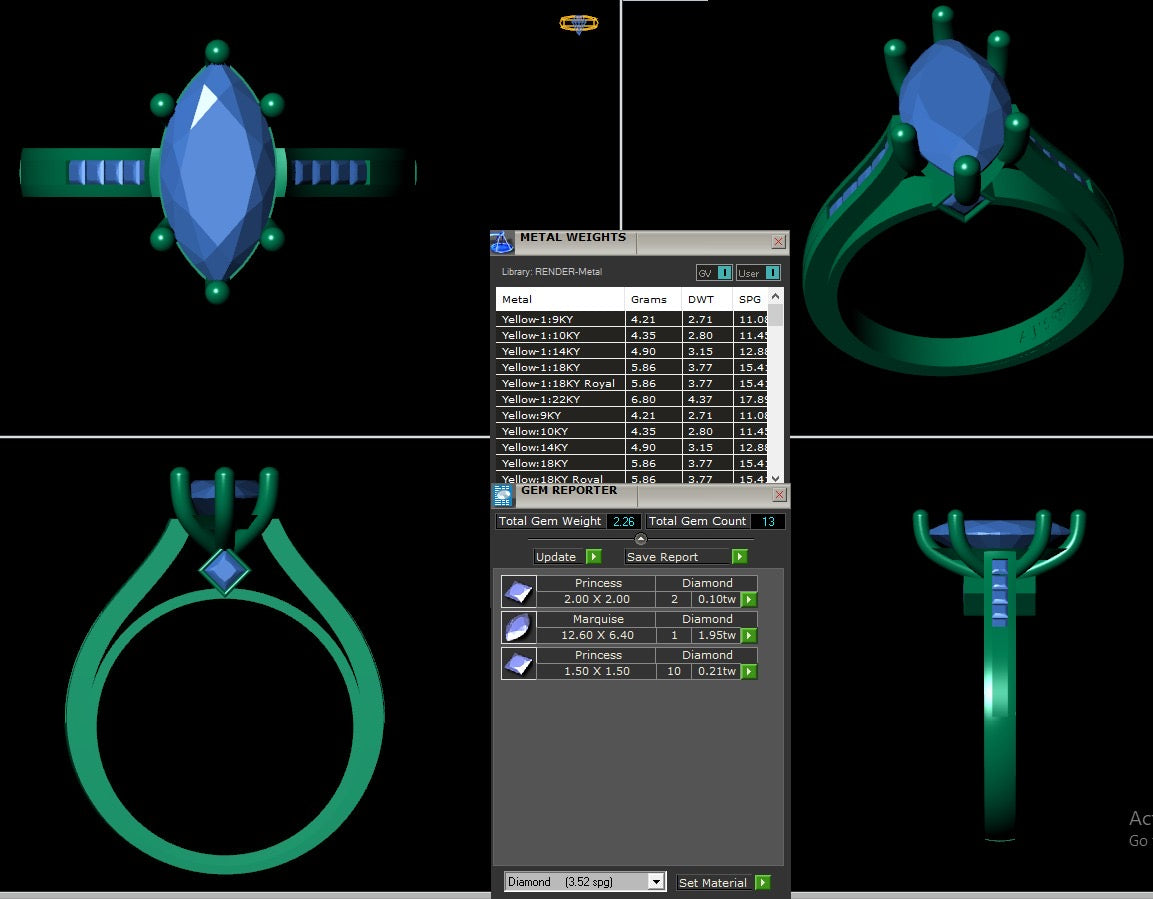Select the Yellow:10KY metal row
The height and width of the screenshot is (899, 1153).
coord(632,431)
